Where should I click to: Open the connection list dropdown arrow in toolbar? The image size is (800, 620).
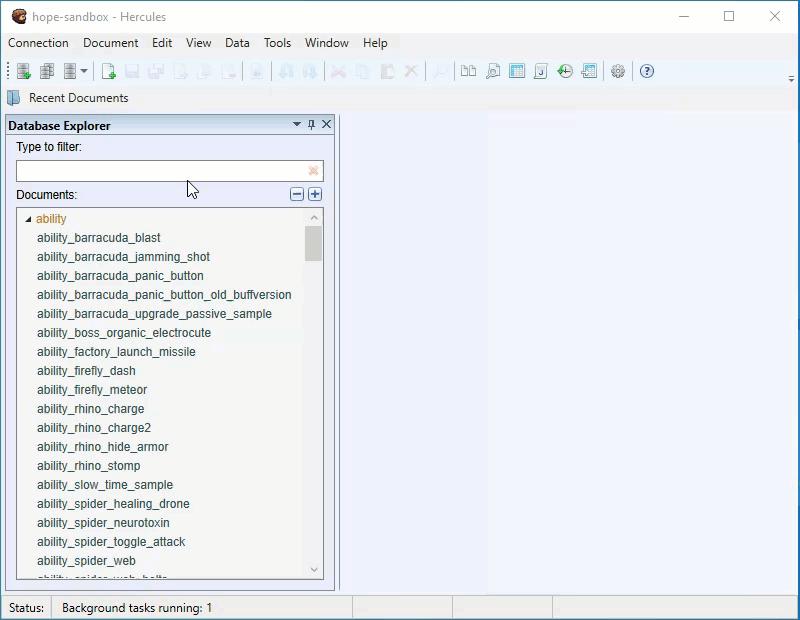click(84, 71)
